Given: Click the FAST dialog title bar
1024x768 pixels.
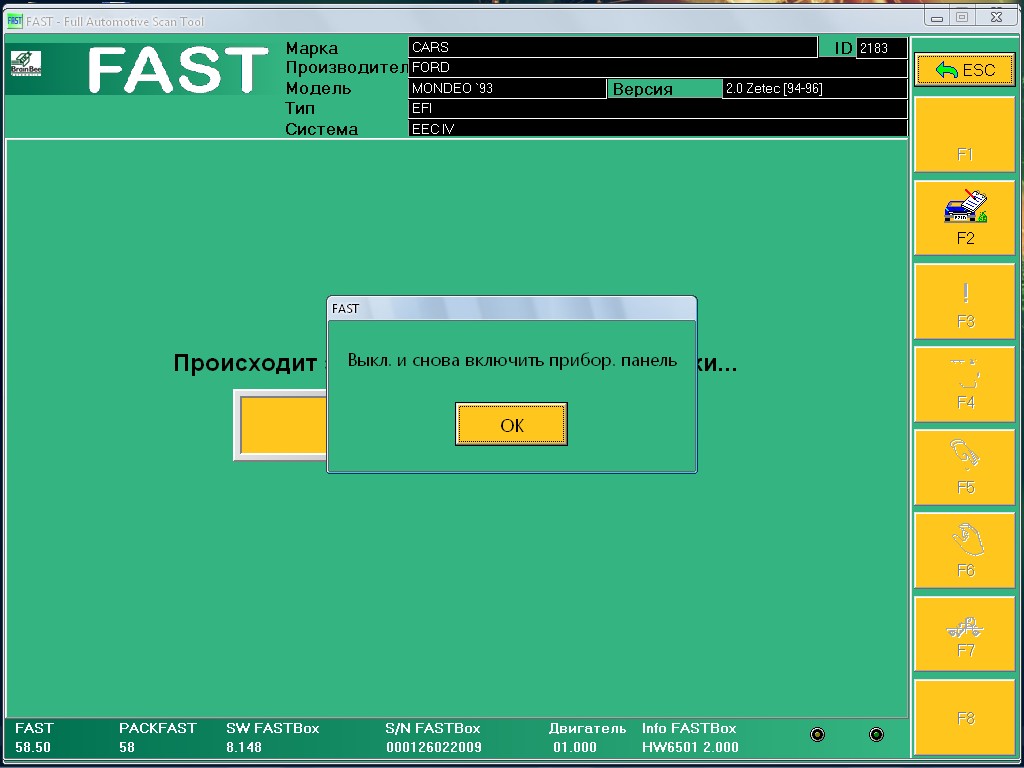Looking at the screenshot, I should [x=512, y=308].
